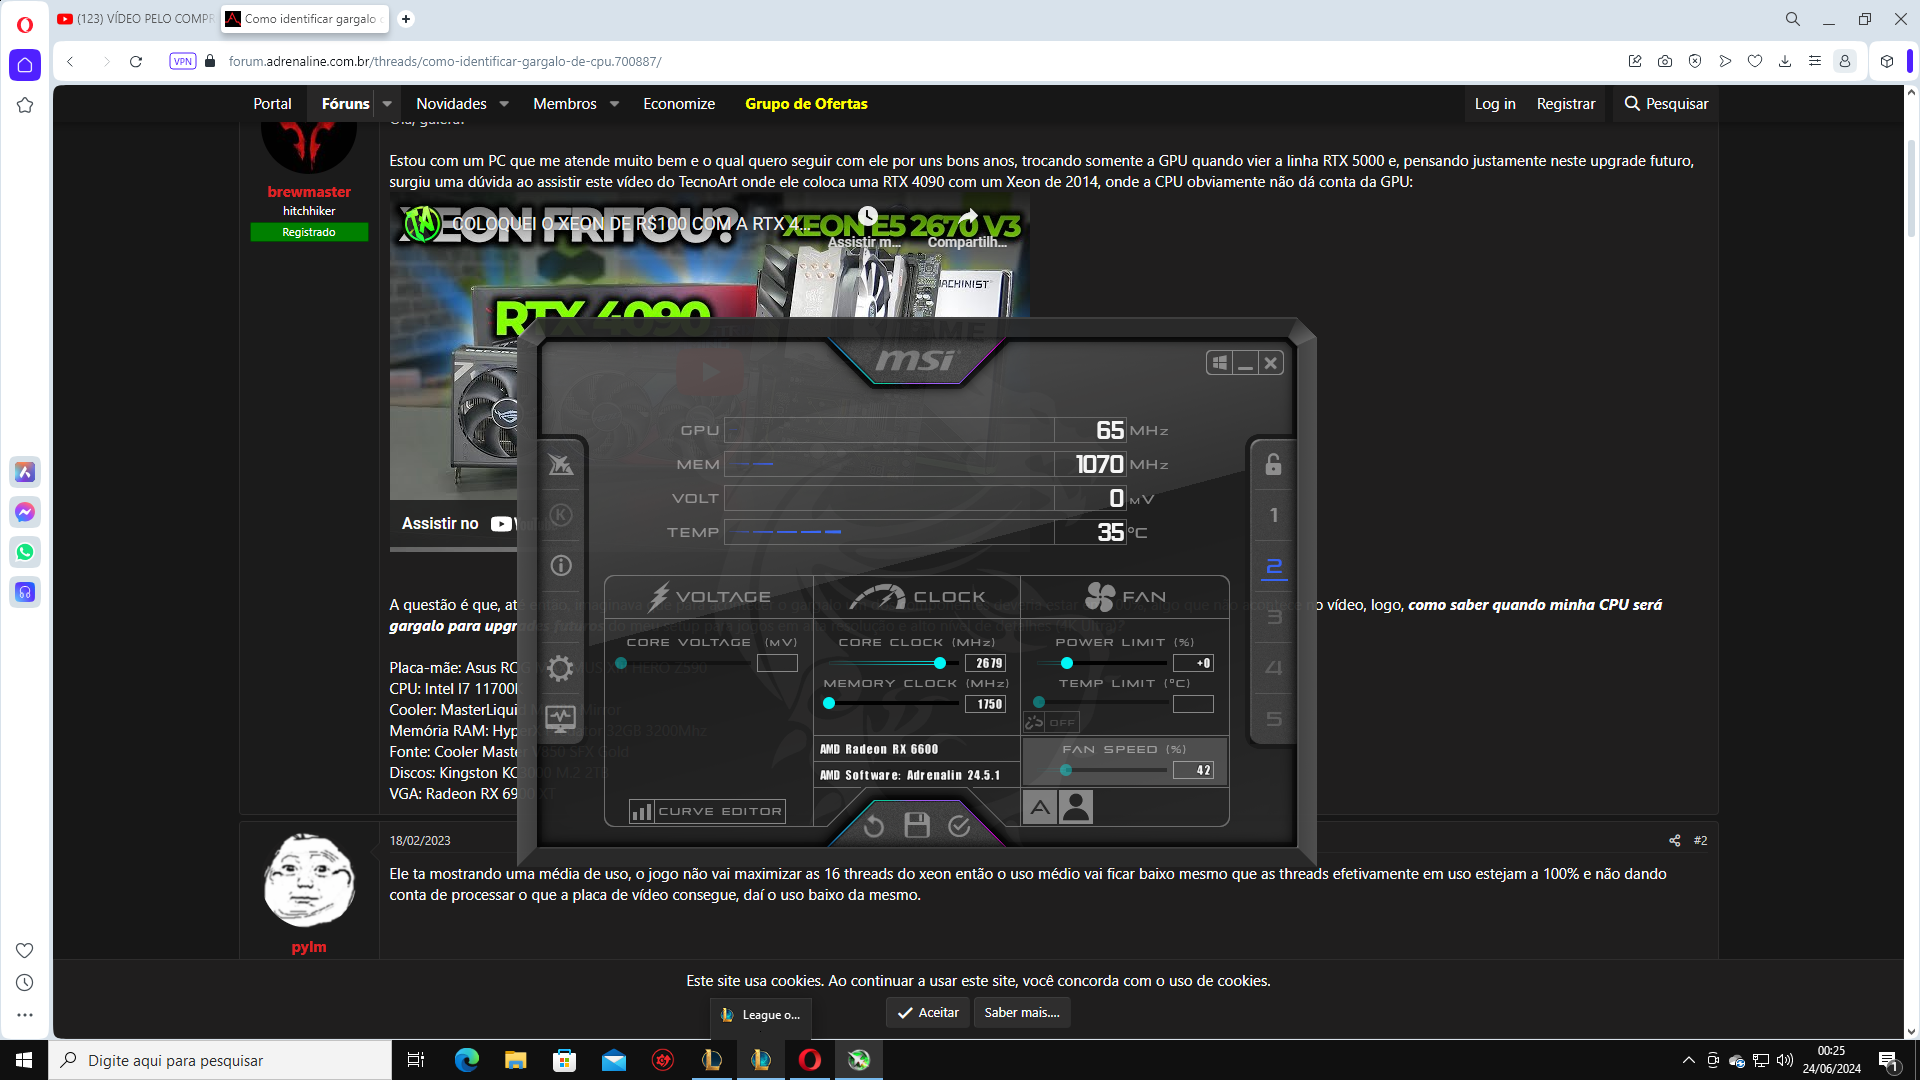This screenshot has width=1920, height=1080.
Task: Open MSI Afterburner settings gear
Action: click(x=560, y=668)
